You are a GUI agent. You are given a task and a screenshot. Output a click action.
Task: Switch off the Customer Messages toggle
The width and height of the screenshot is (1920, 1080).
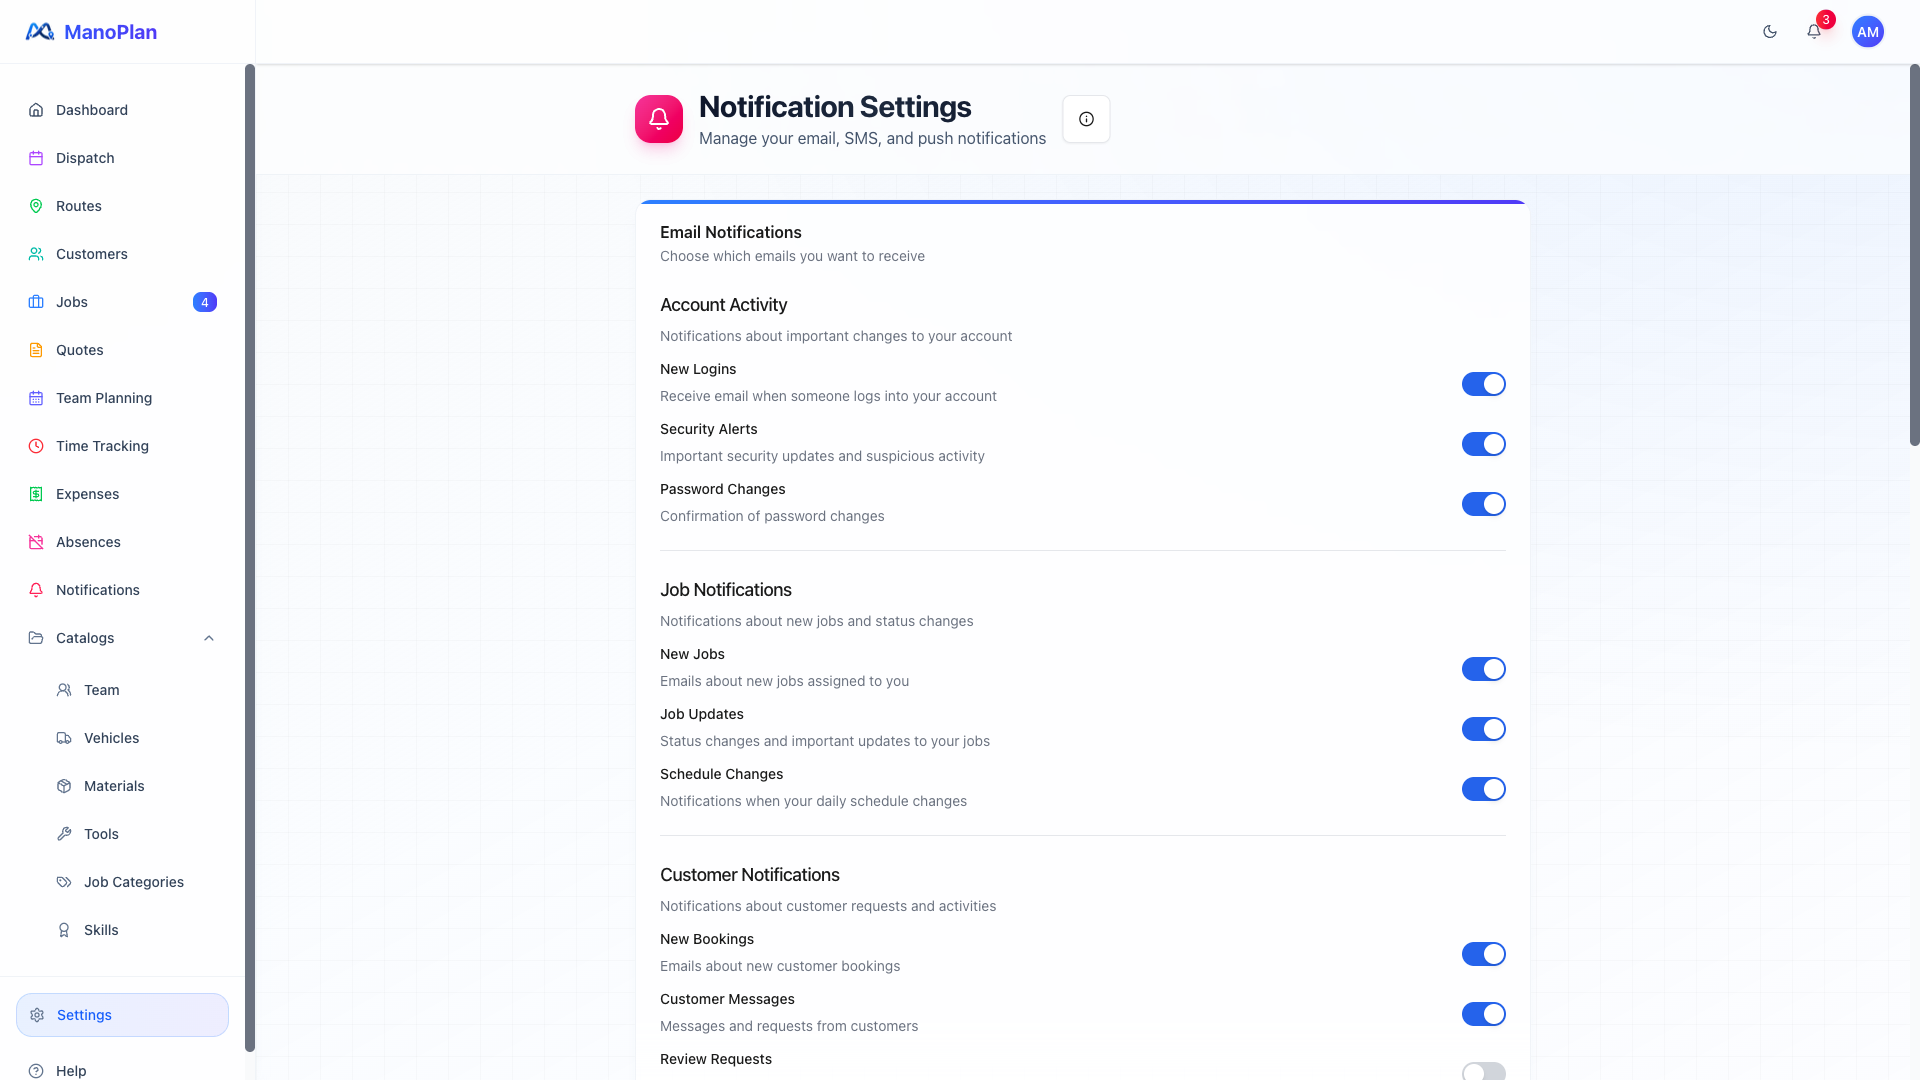click(x=1483, y=1014)
